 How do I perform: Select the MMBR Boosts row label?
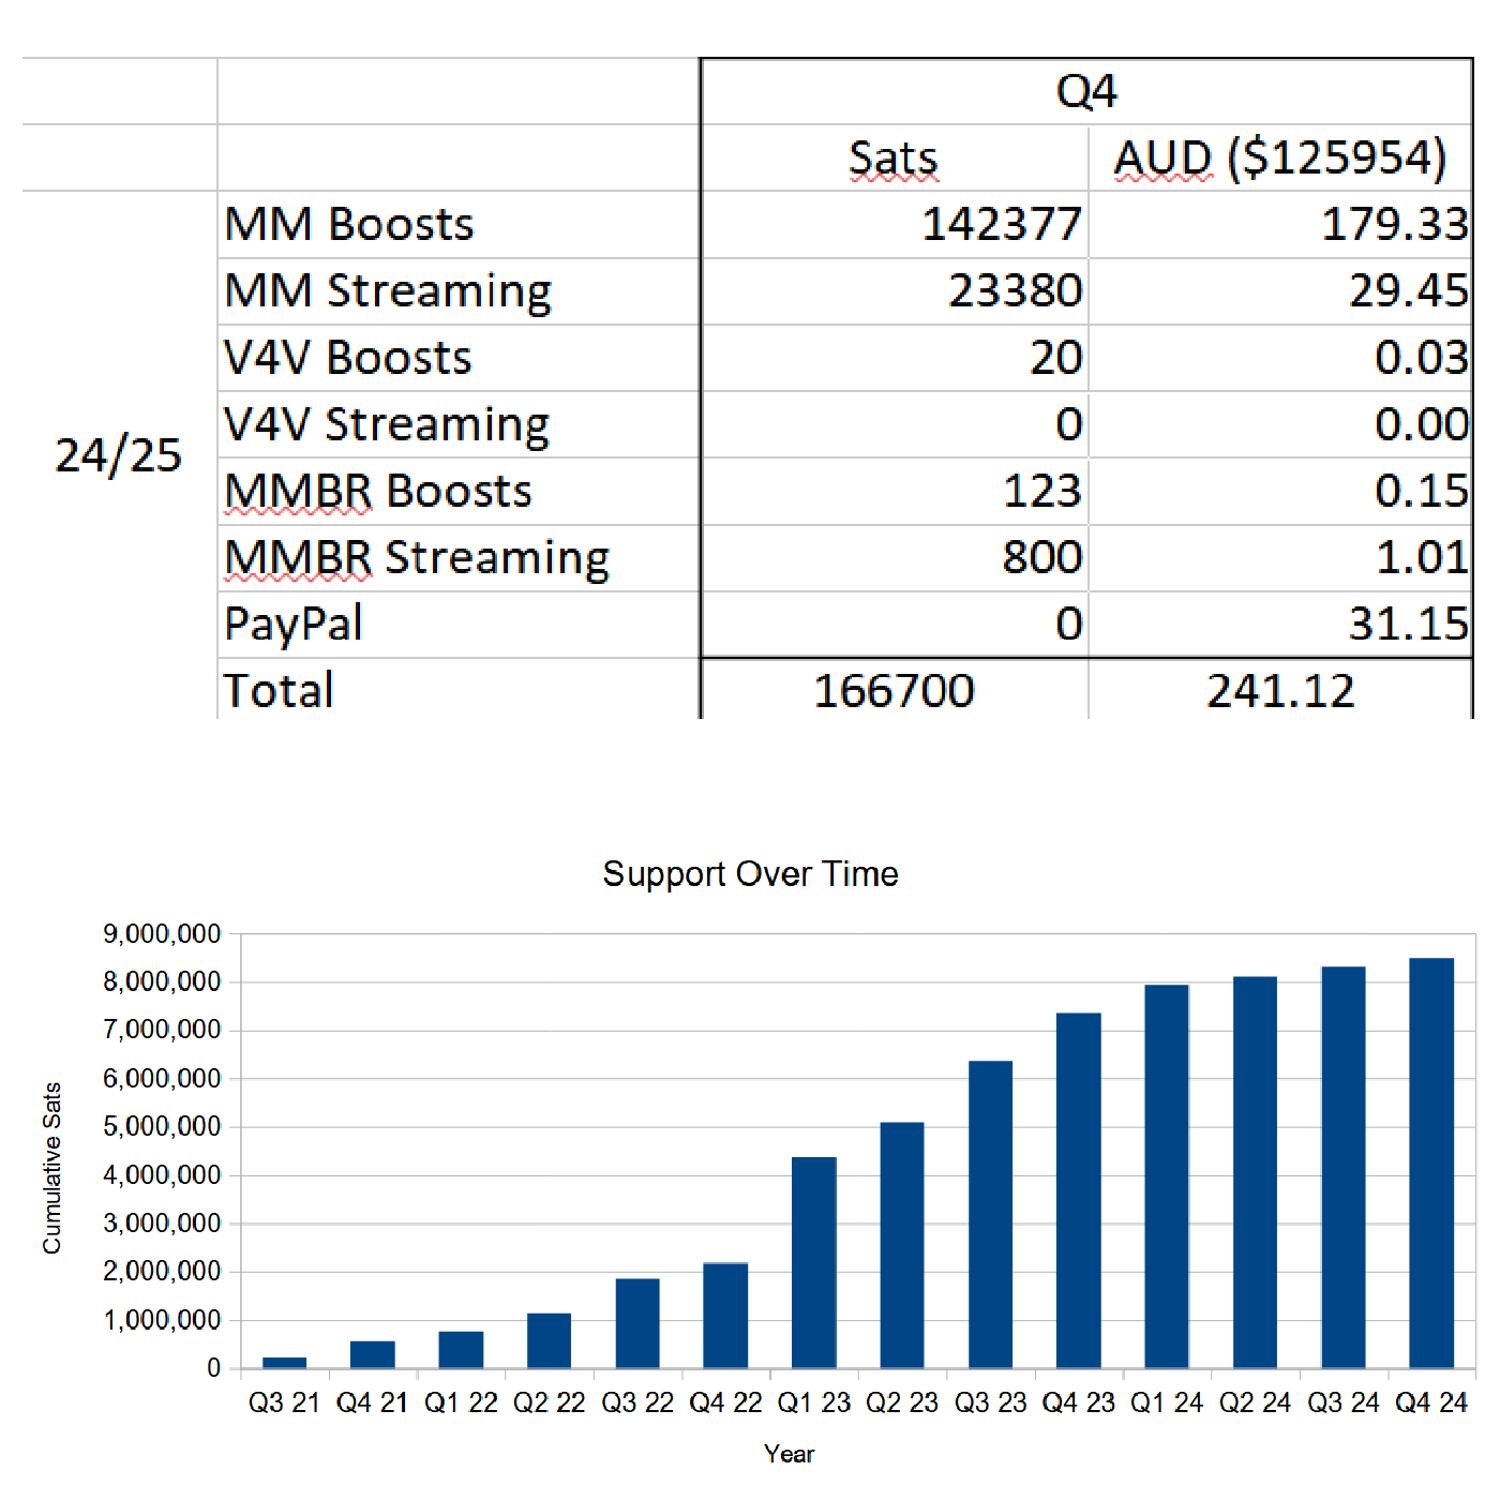[x=458, y=491]
